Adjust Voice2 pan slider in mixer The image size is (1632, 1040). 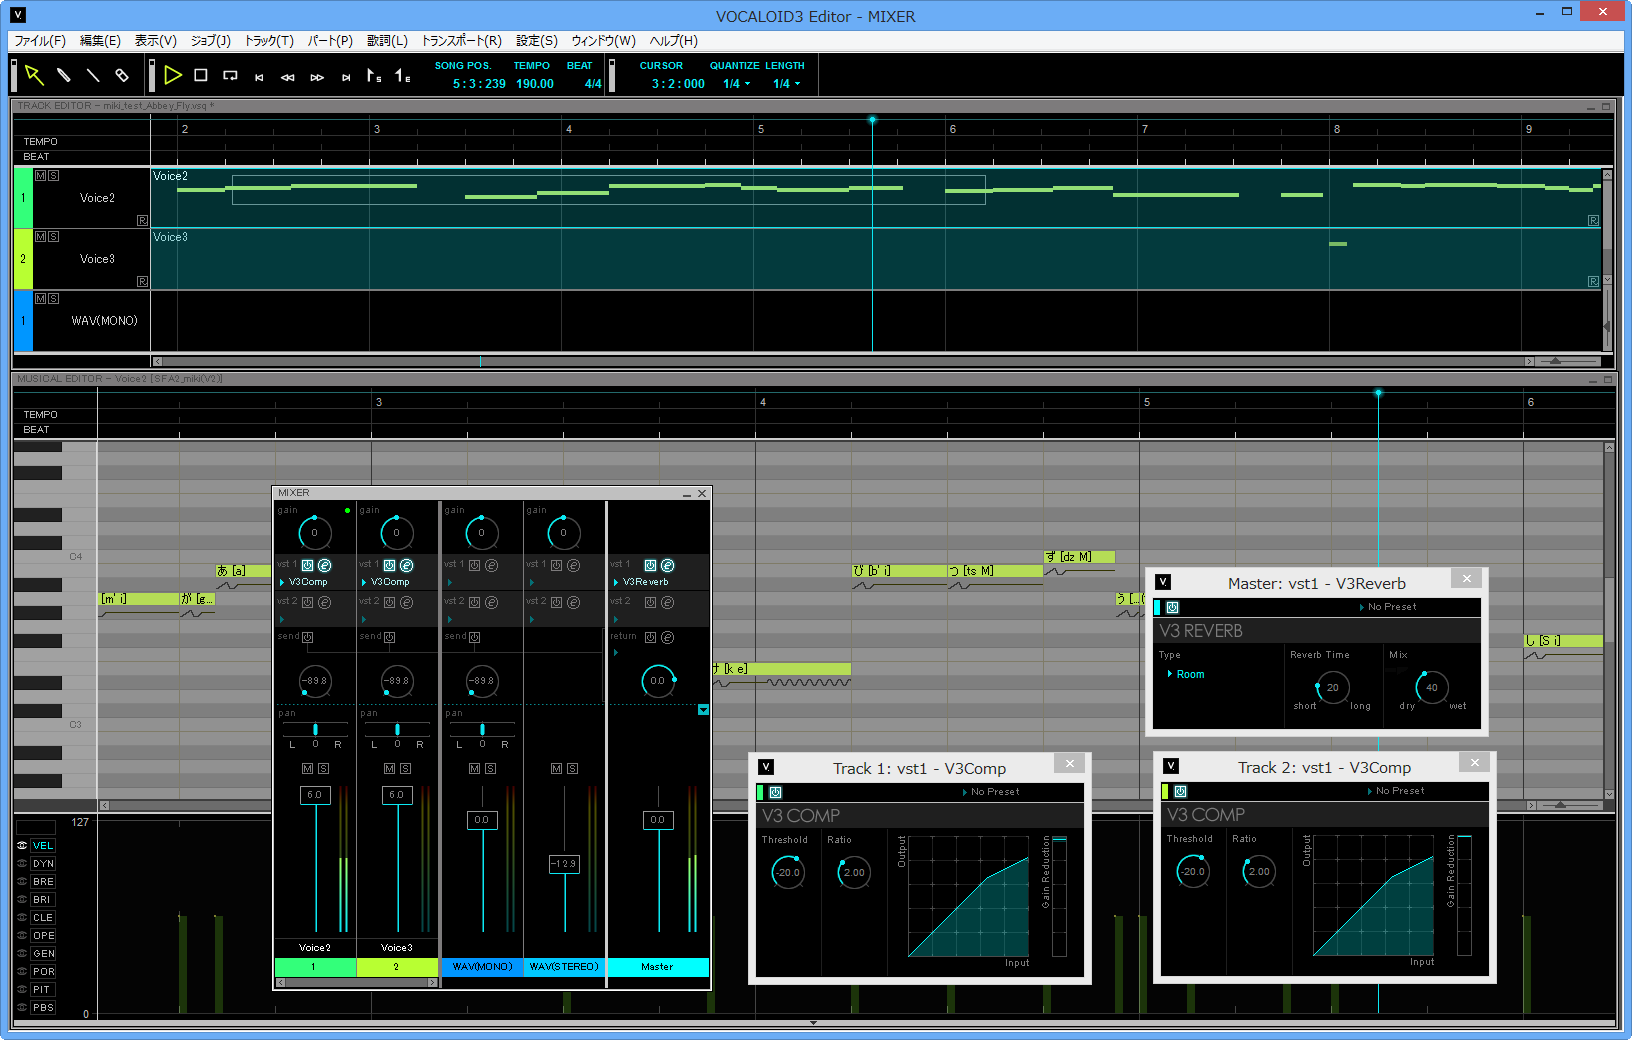[x=315, y=729]
